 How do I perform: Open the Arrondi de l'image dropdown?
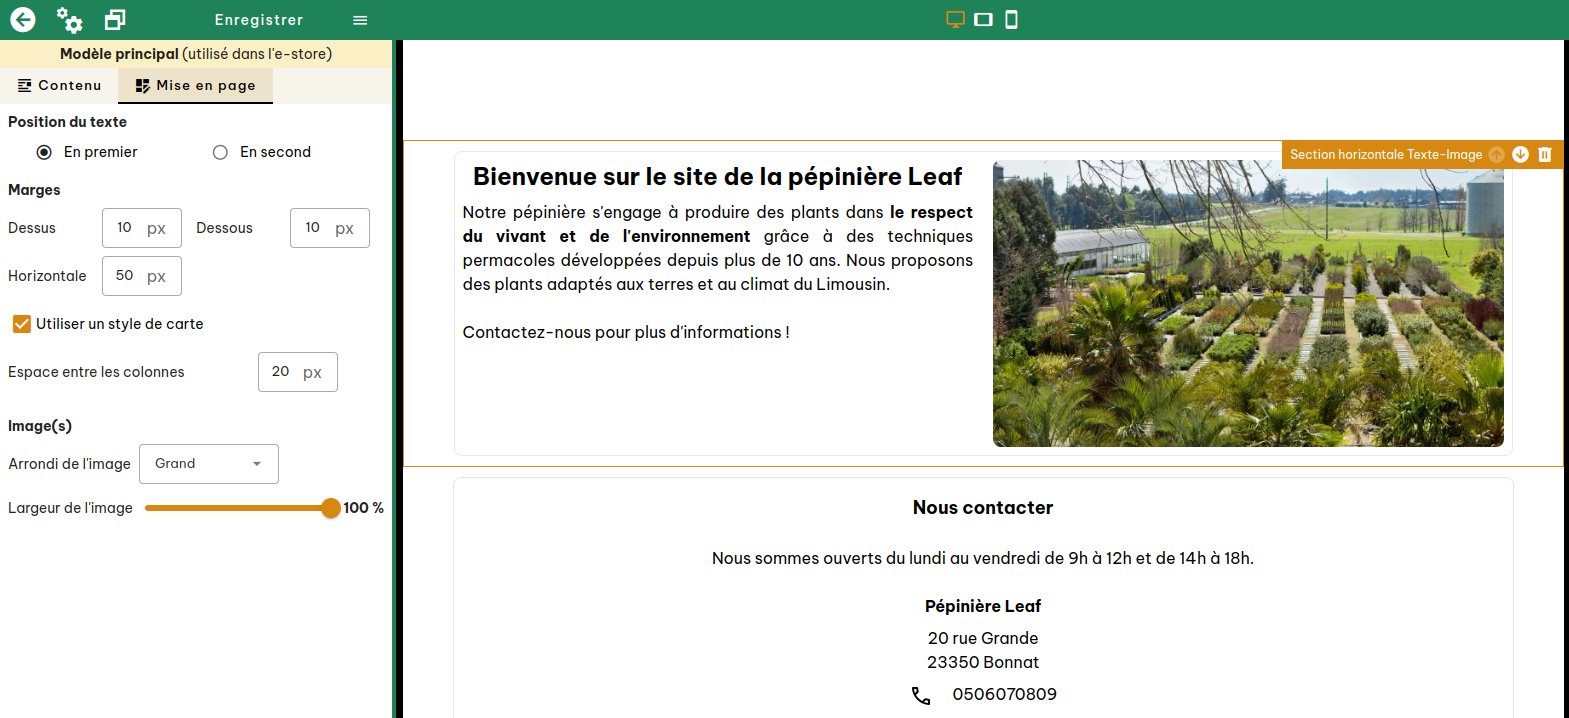(x=209, y=464)
